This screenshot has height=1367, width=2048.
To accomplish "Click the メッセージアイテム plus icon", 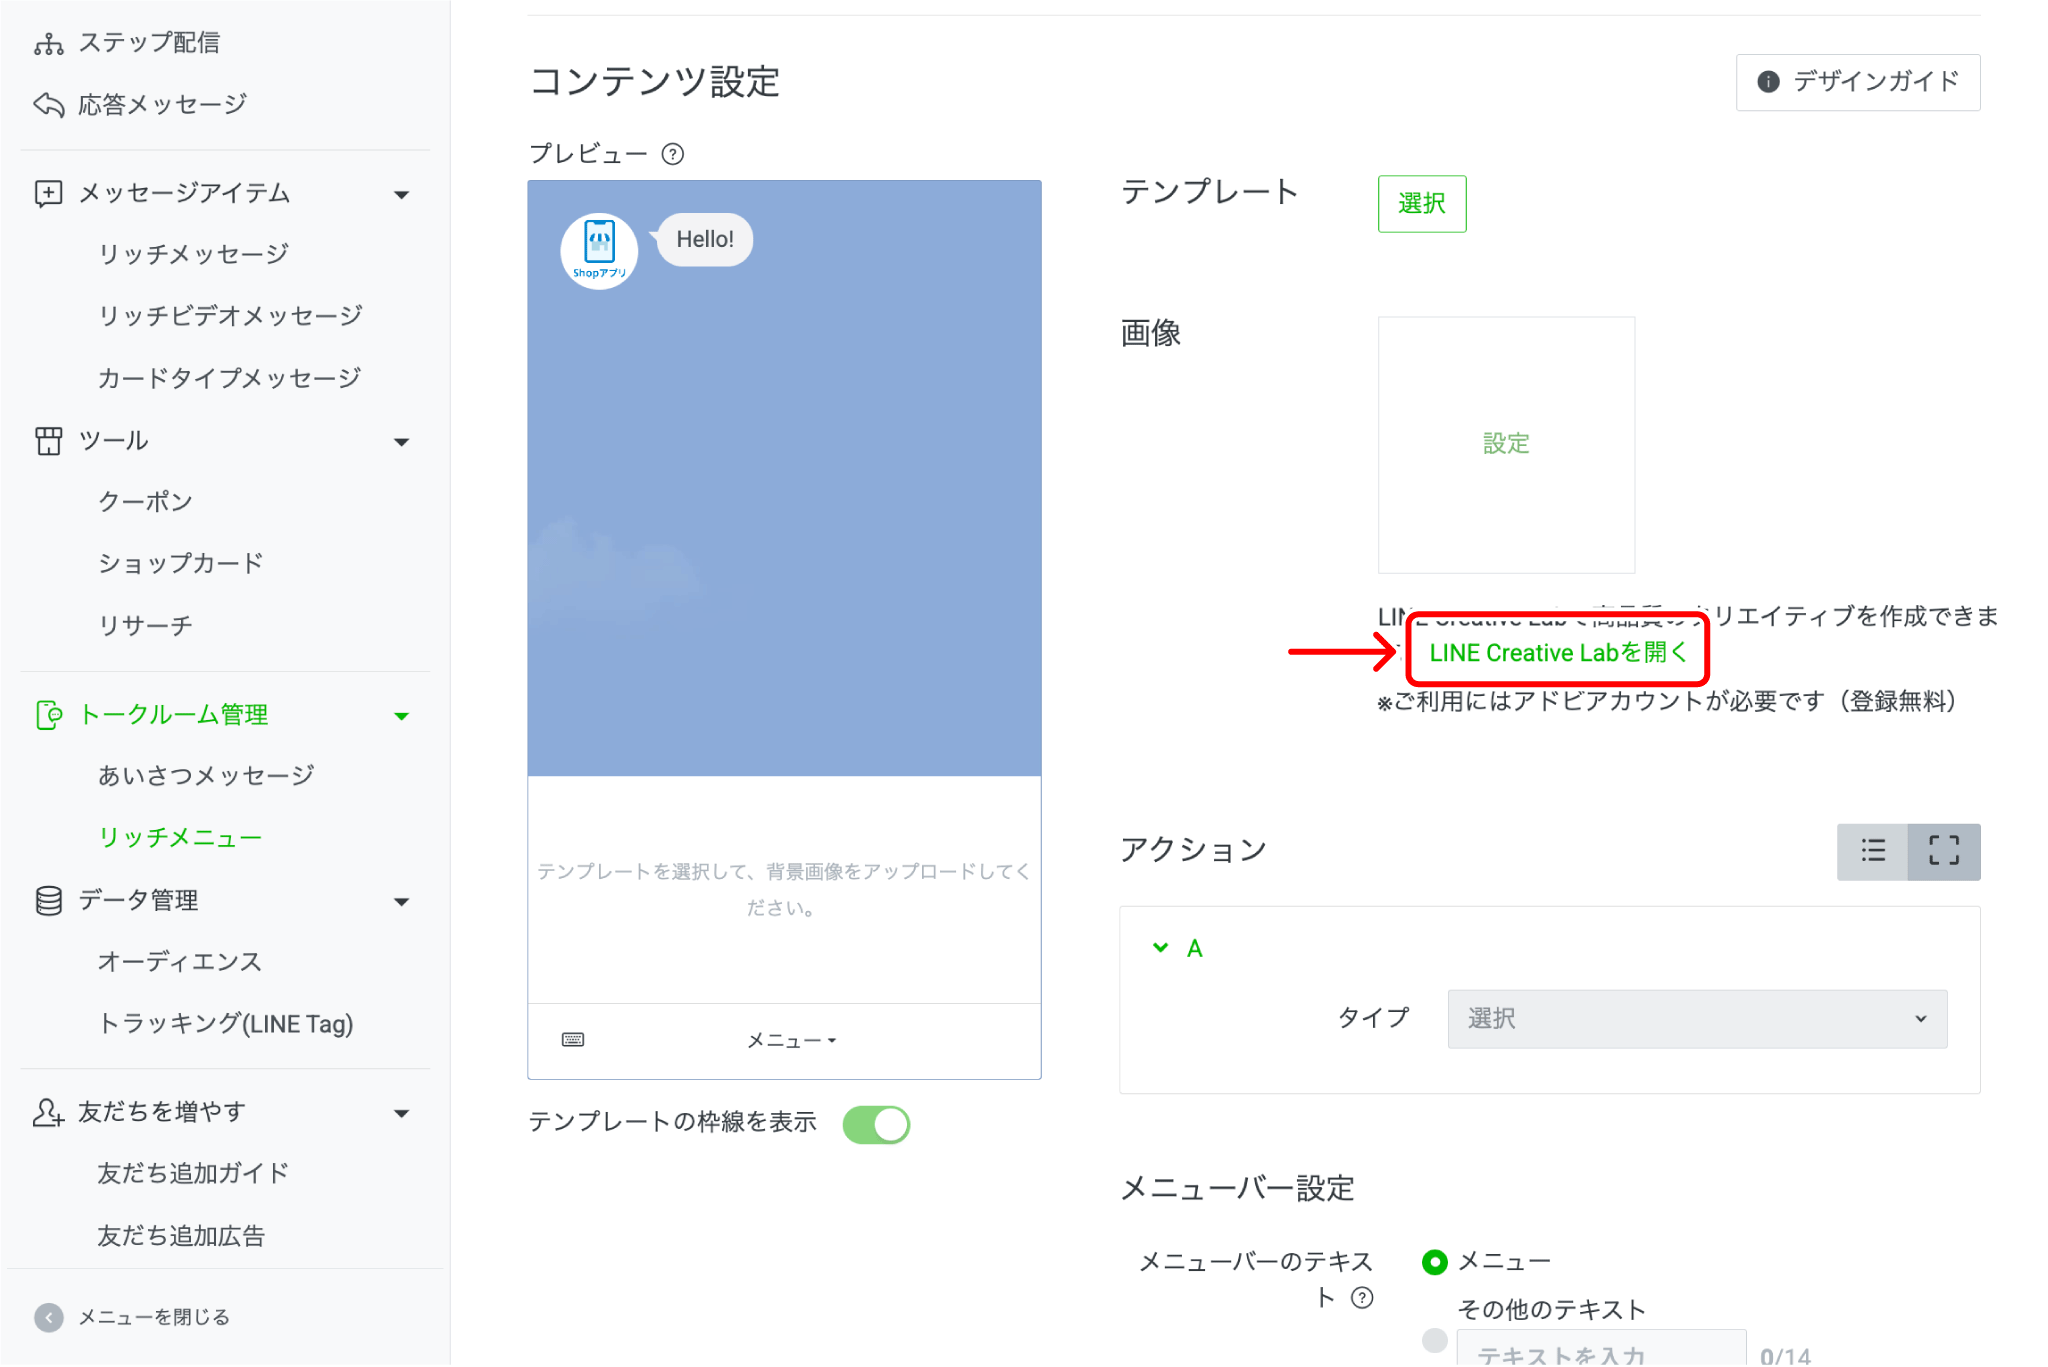I will (47, 193).
